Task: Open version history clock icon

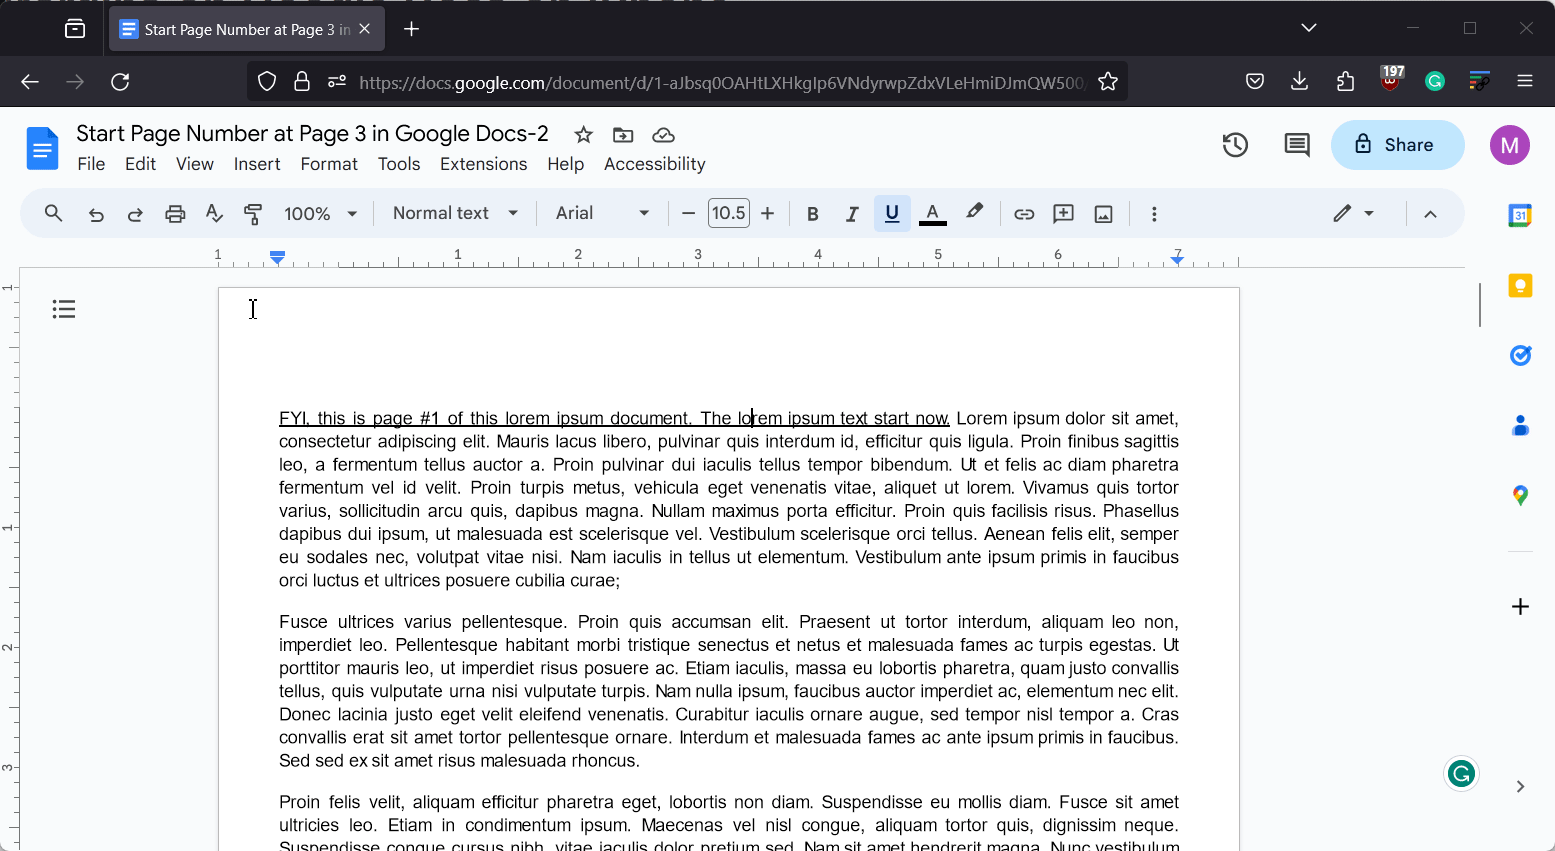Action: pyautogui.click(x=1235, y=145)
